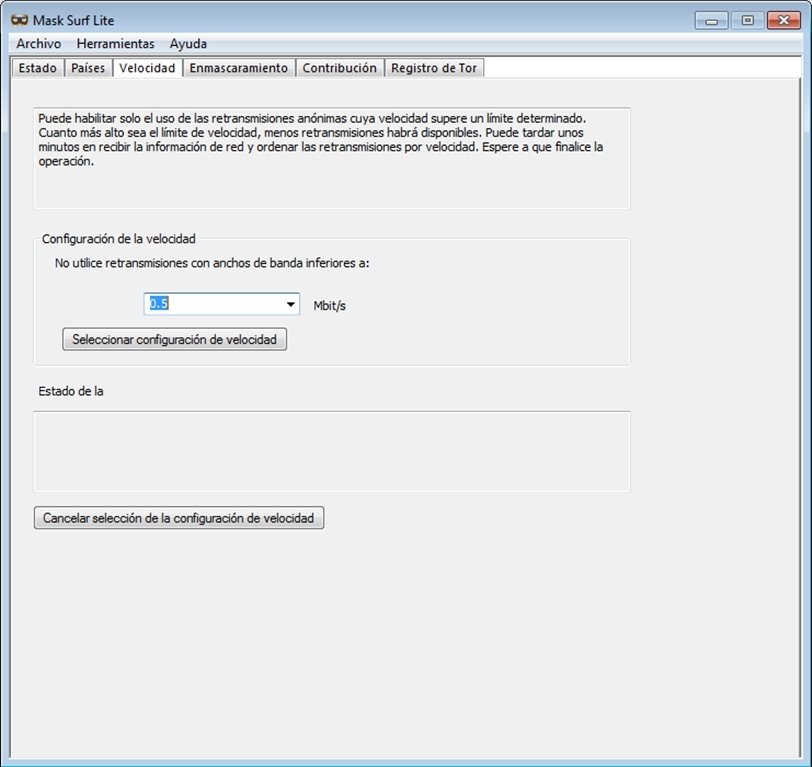
Task: Click into the 0.5 bandwidth value field
Action: (214, 303)
